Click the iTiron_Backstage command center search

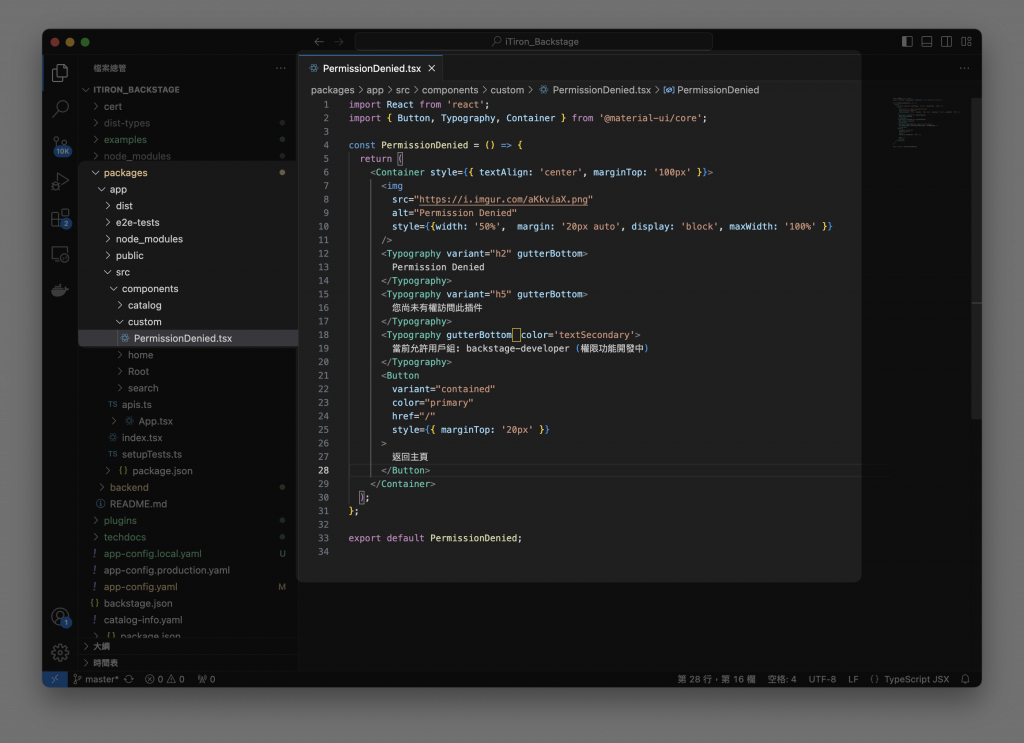tap(534, 42)
